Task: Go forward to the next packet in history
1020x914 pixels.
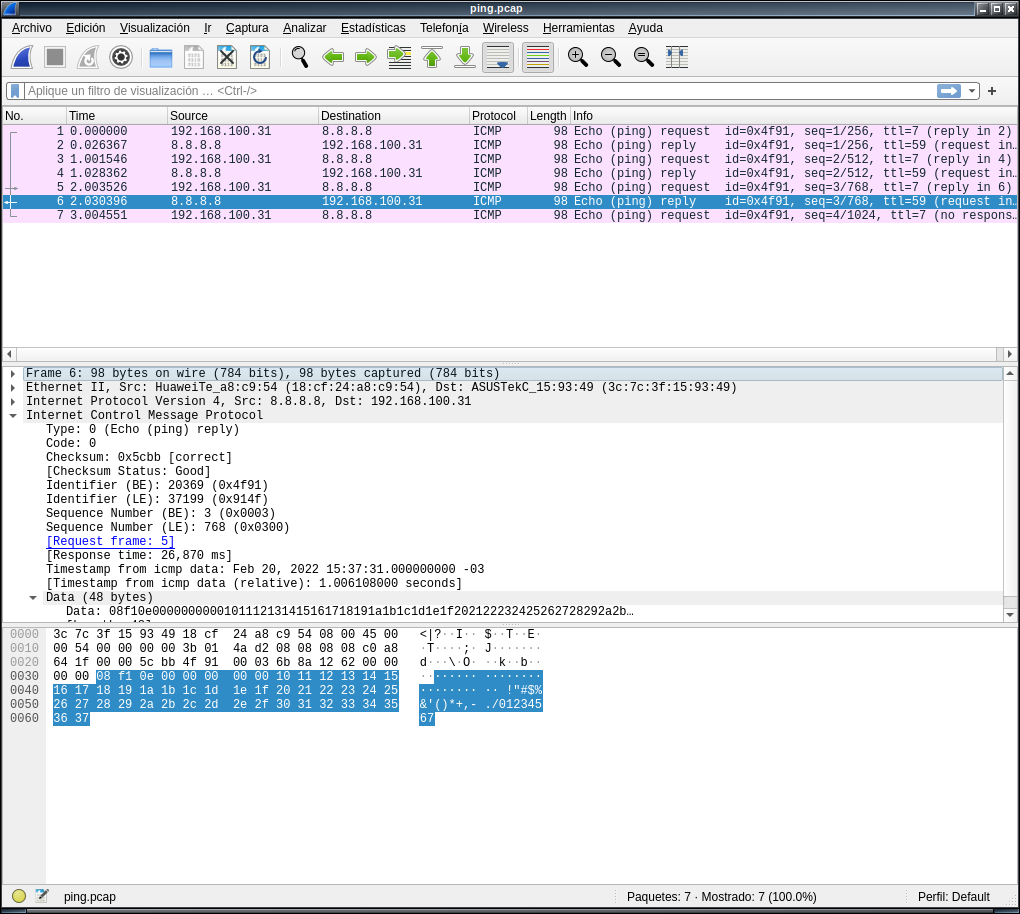Action: [x=366, y=57]
